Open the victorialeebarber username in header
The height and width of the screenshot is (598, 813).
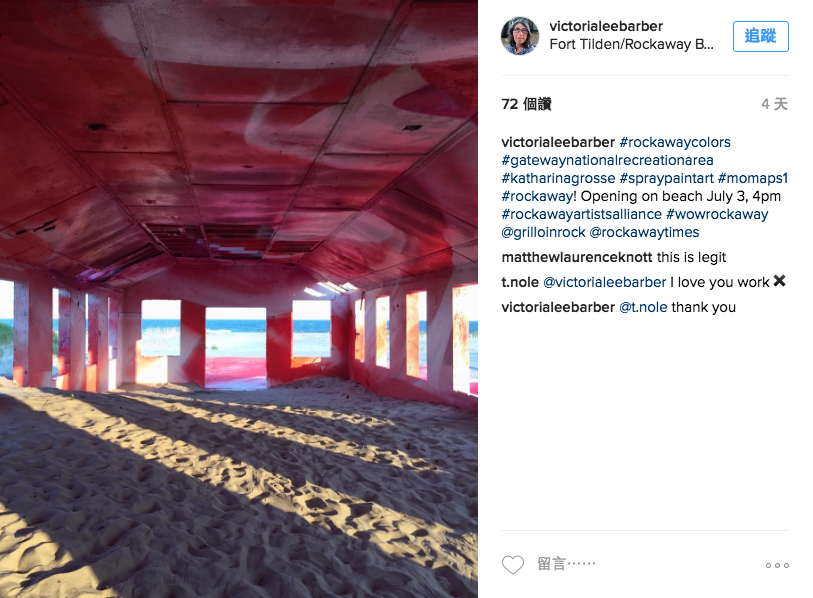[x=606, y=26]
